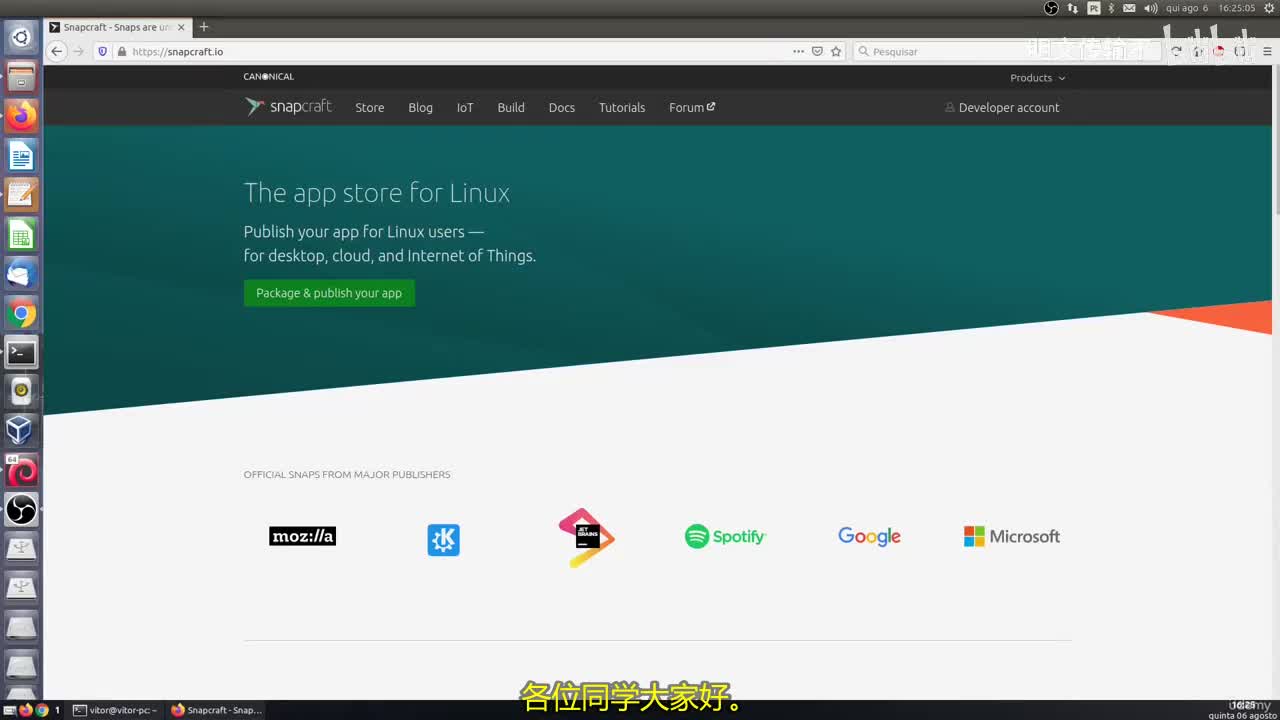Go to the IoT section

[x=465, y=108]
